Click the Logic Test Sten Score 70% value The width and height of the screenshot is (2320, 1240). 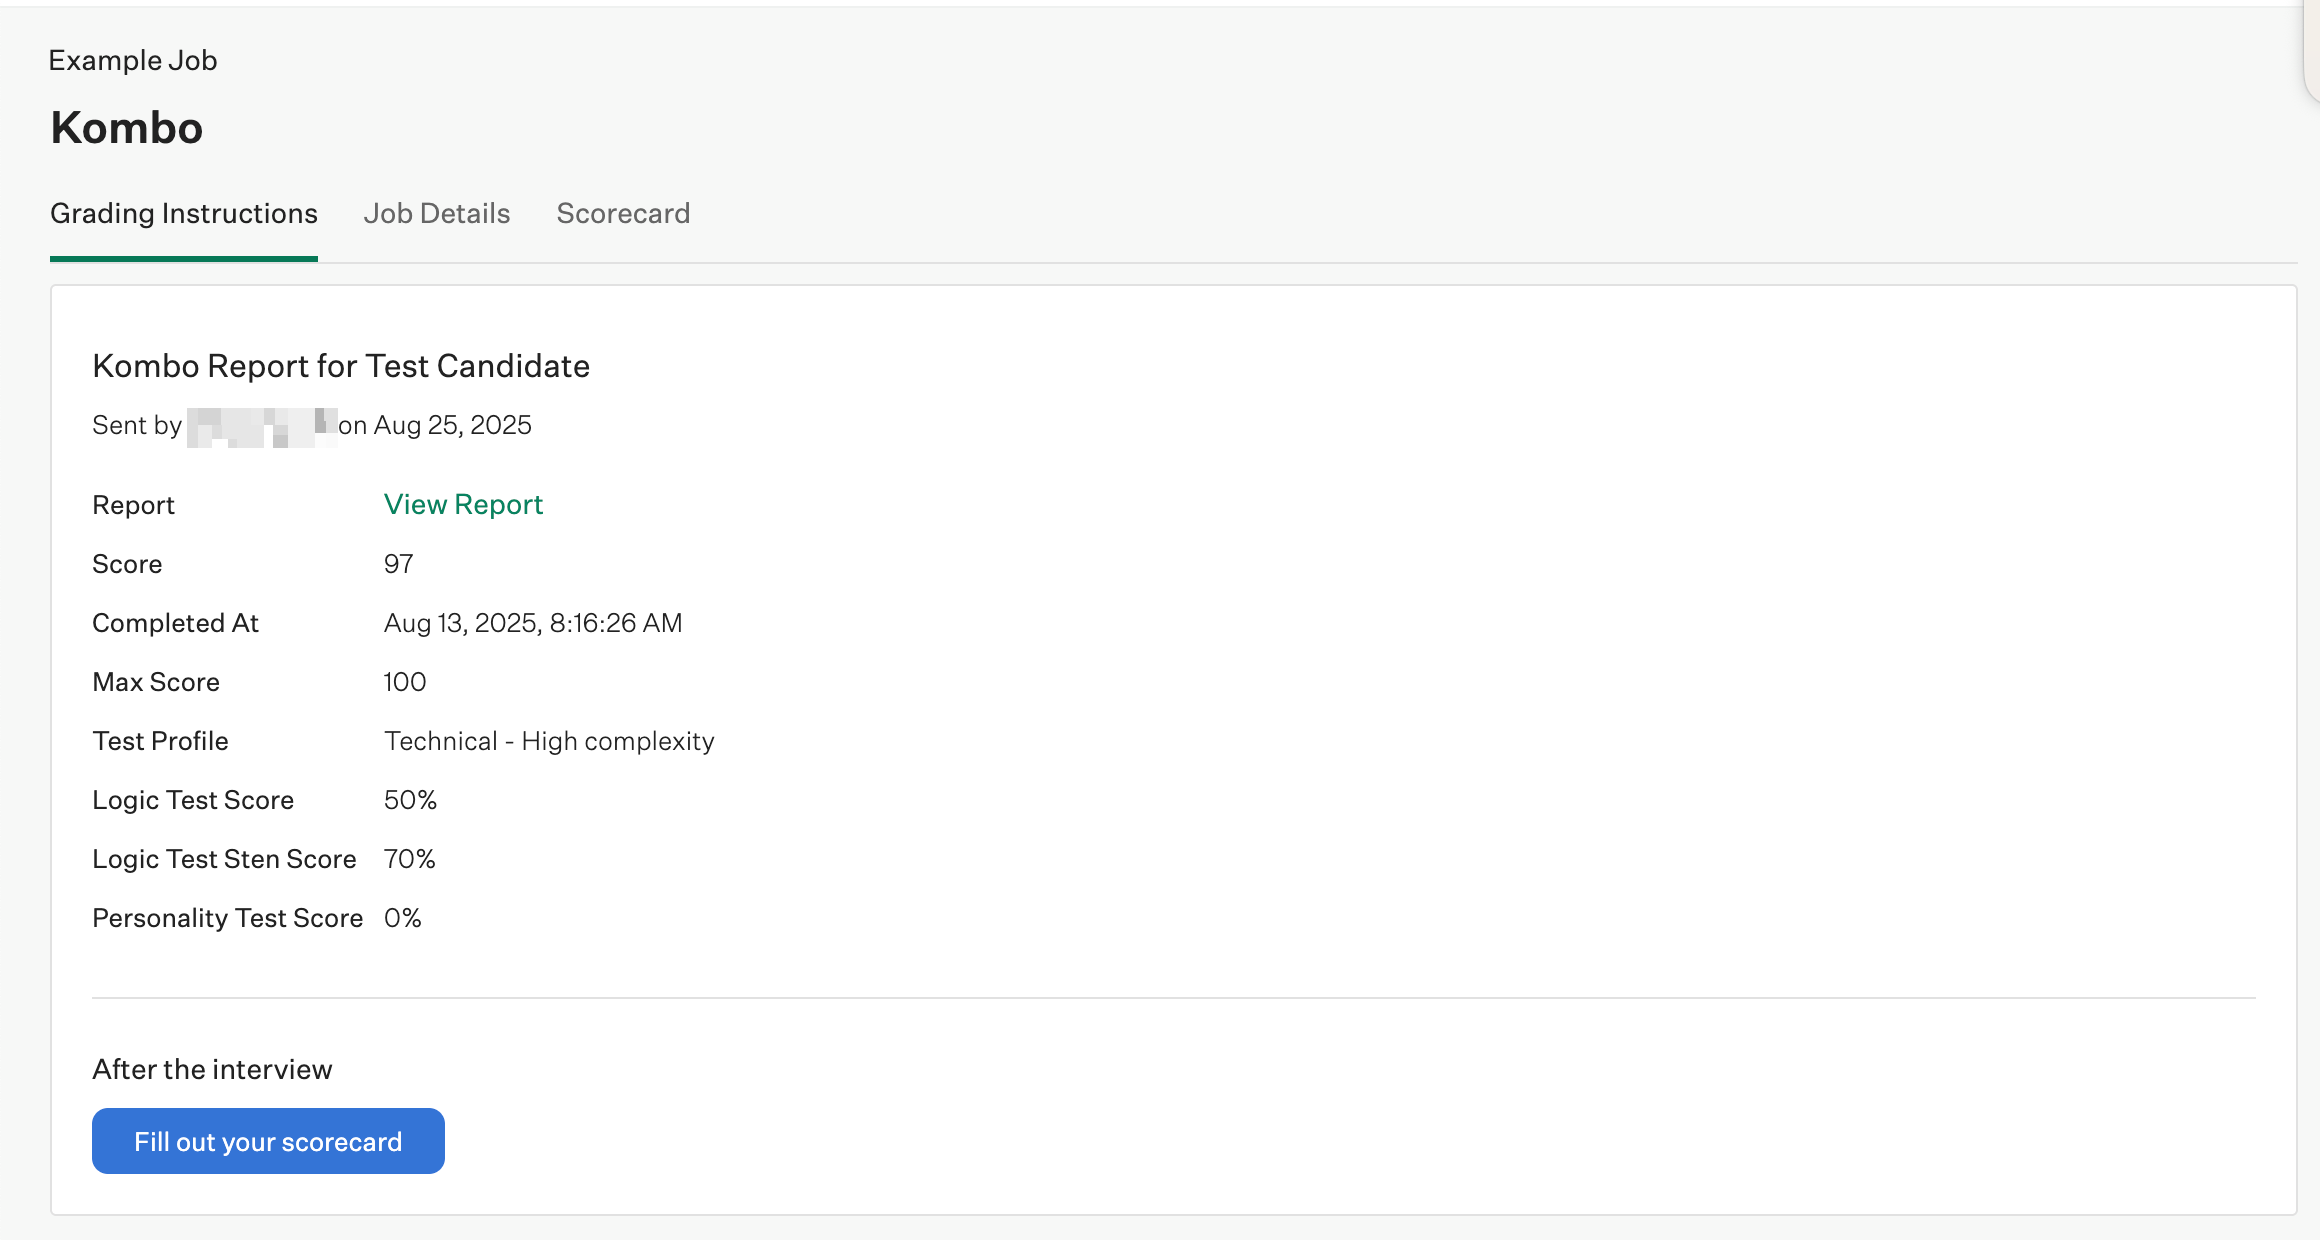click(x=410, y=859)
